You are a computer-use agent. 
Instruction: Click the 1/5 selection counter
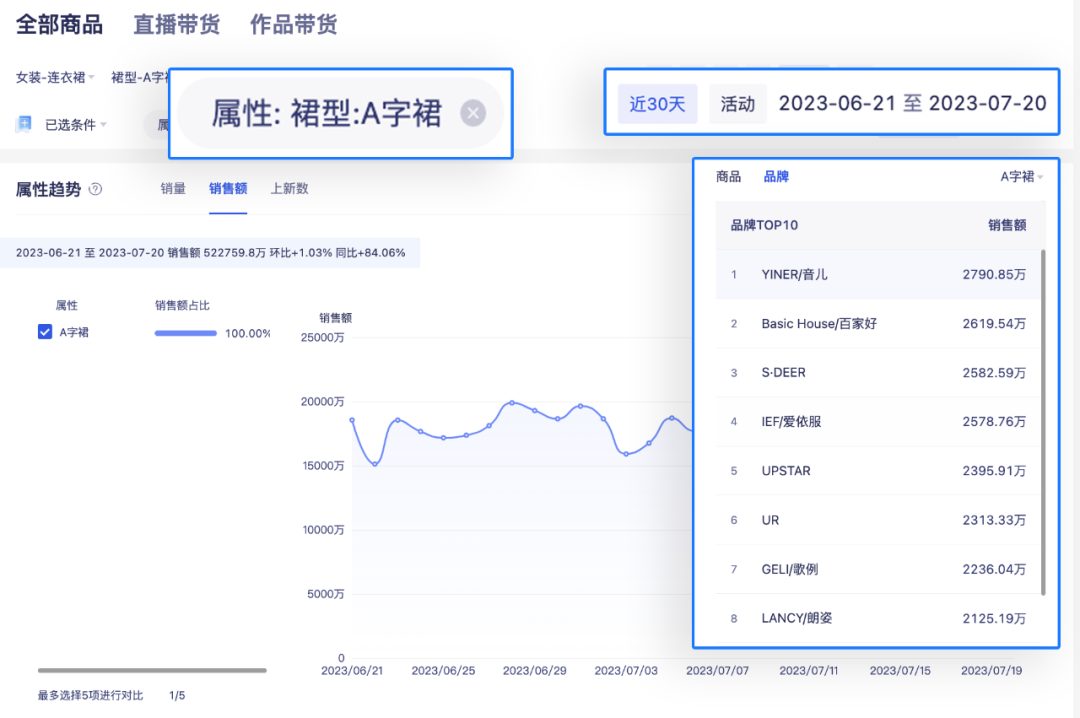pyautogui.click(x=177, y=696)
